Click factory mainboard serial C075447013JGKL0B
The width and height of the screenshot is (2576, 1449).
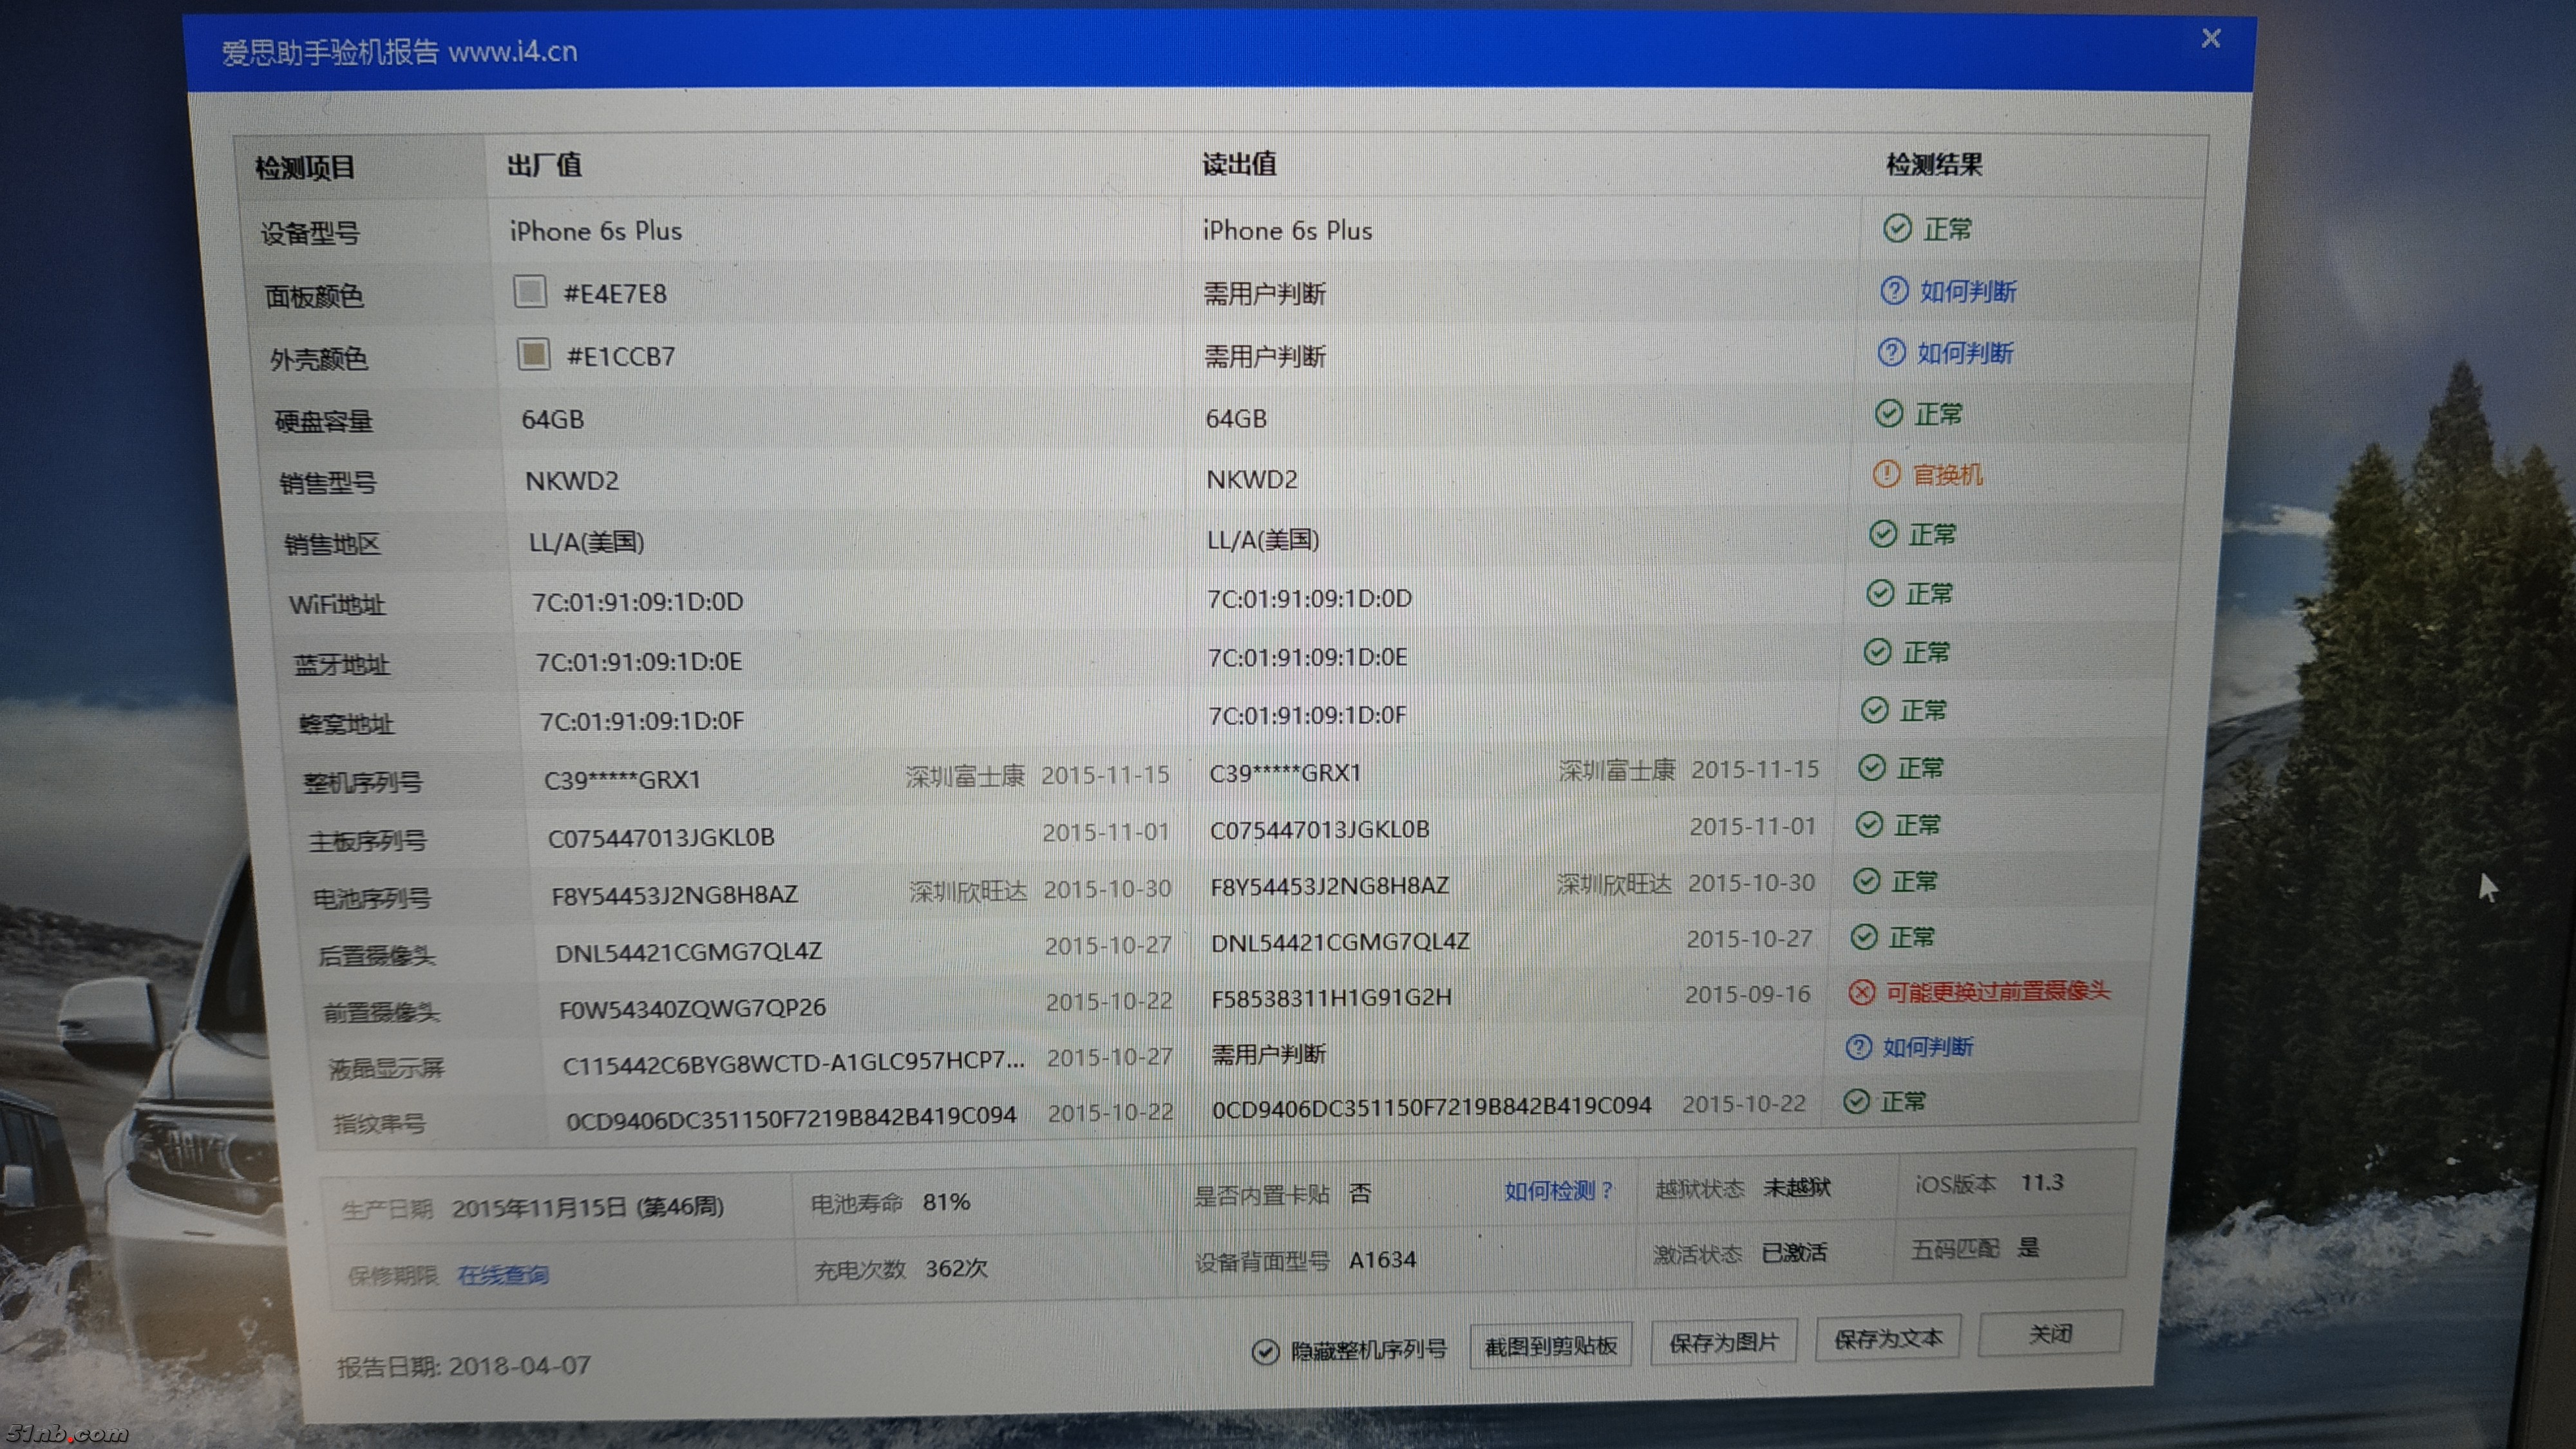661,837
